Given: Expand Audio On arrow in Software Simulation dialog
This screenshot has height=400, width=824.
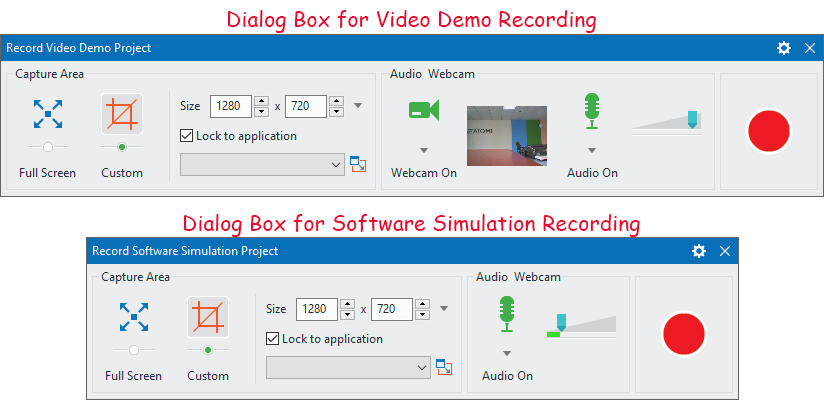Looking at the screenshot, I should pos(507,353).
